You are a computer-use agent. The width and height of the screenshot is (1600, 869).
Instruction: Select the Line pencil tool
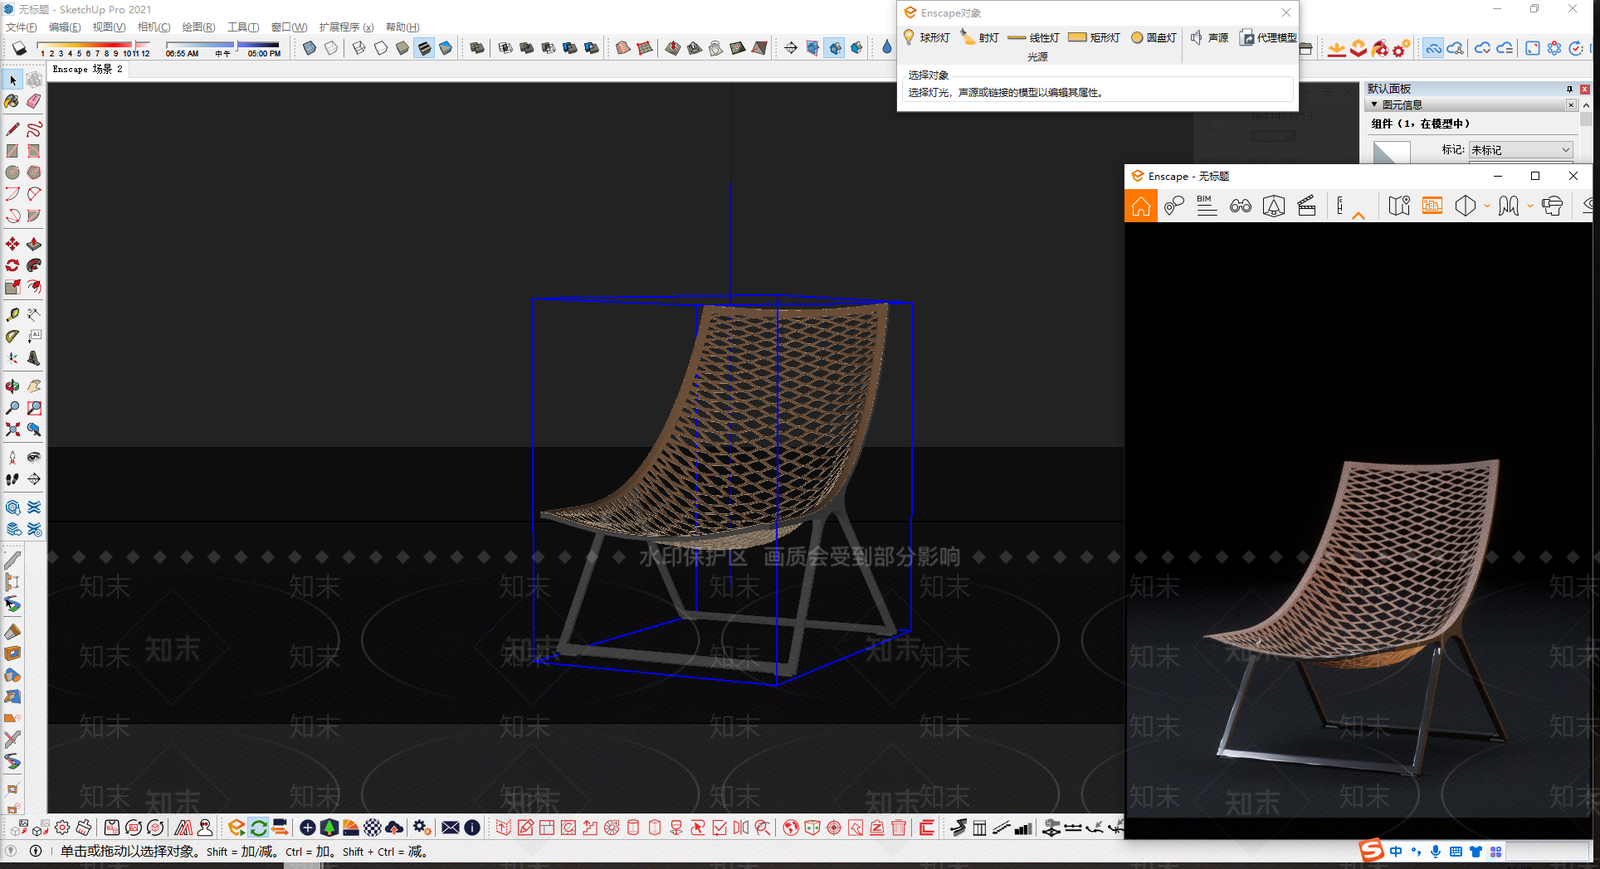[12, 129]
